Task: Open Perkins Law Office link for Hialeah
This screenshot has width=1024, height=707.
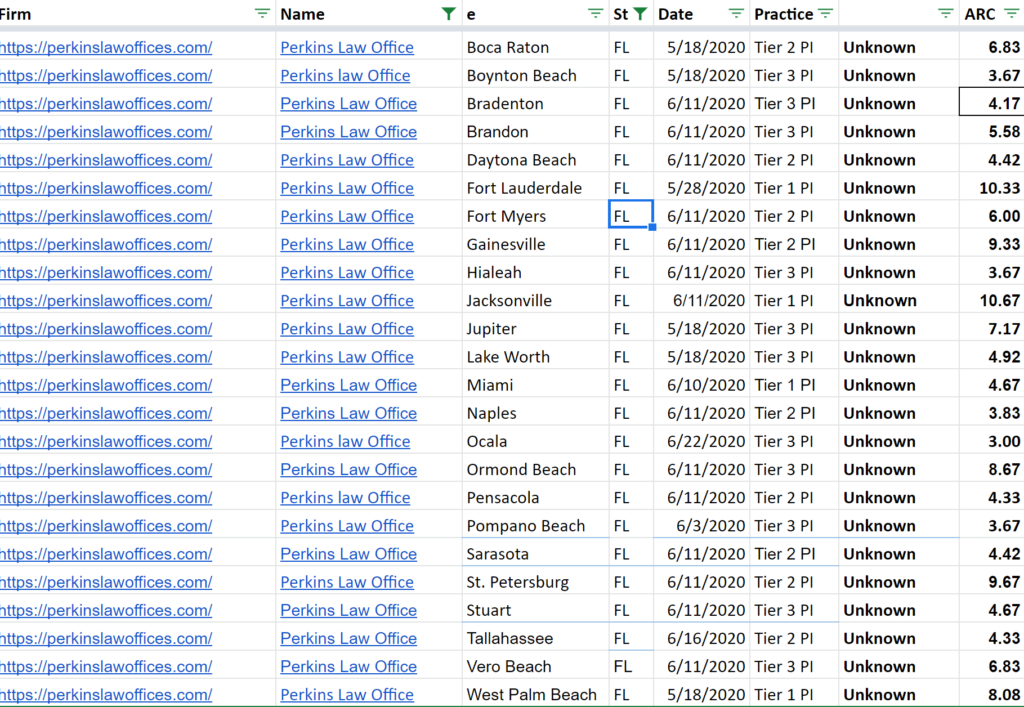Action: tap(347, 273)
